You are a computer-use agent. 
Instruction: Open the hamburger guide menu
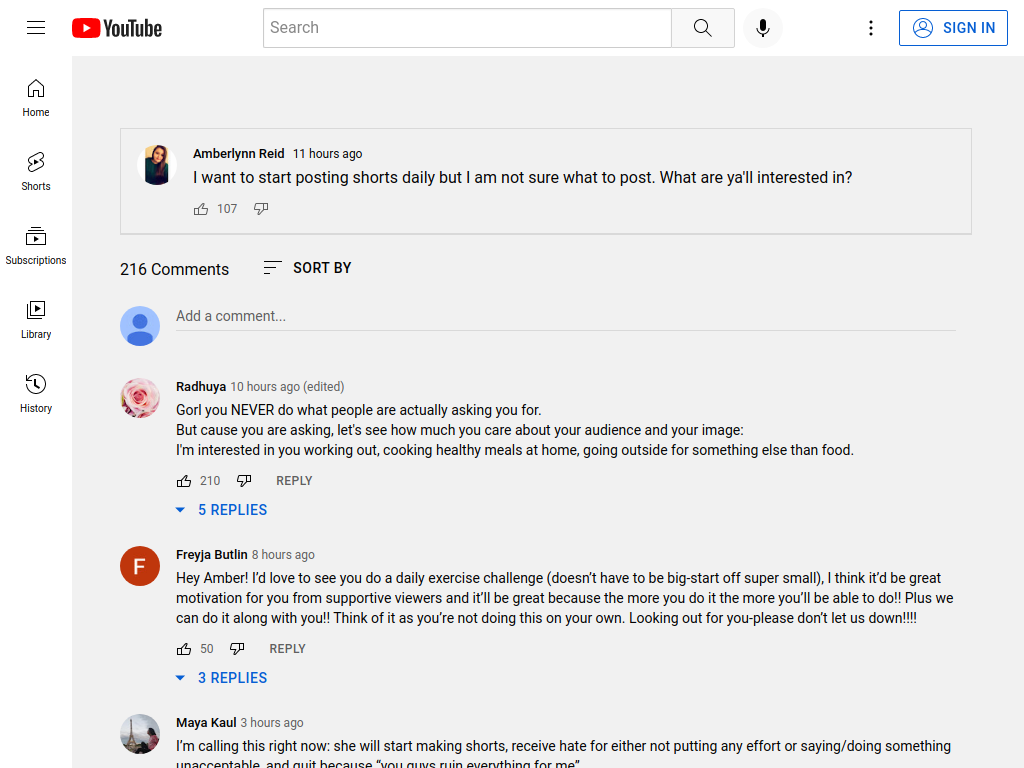point(36,27)
